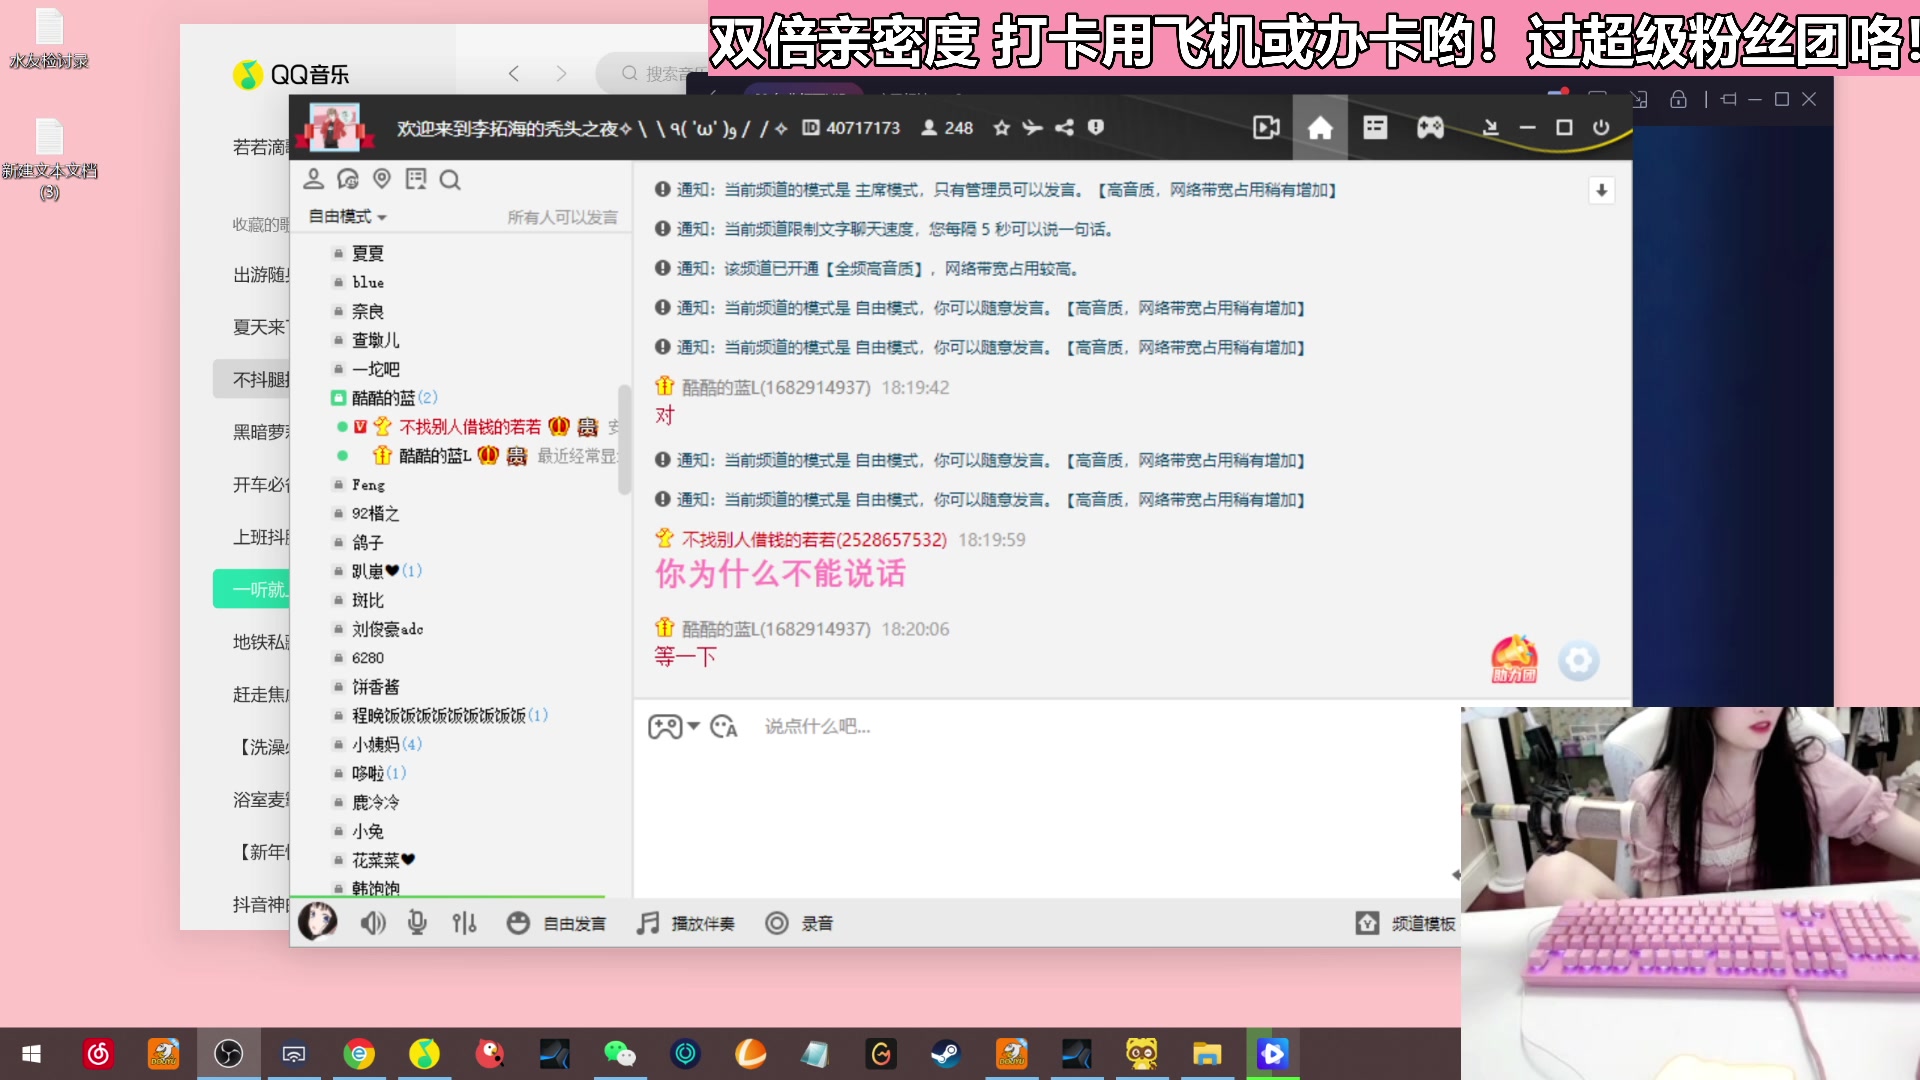Select the home icon in the live window
The height and width of the screenshot is (1080, 1920).
[x=1320, y=128]
